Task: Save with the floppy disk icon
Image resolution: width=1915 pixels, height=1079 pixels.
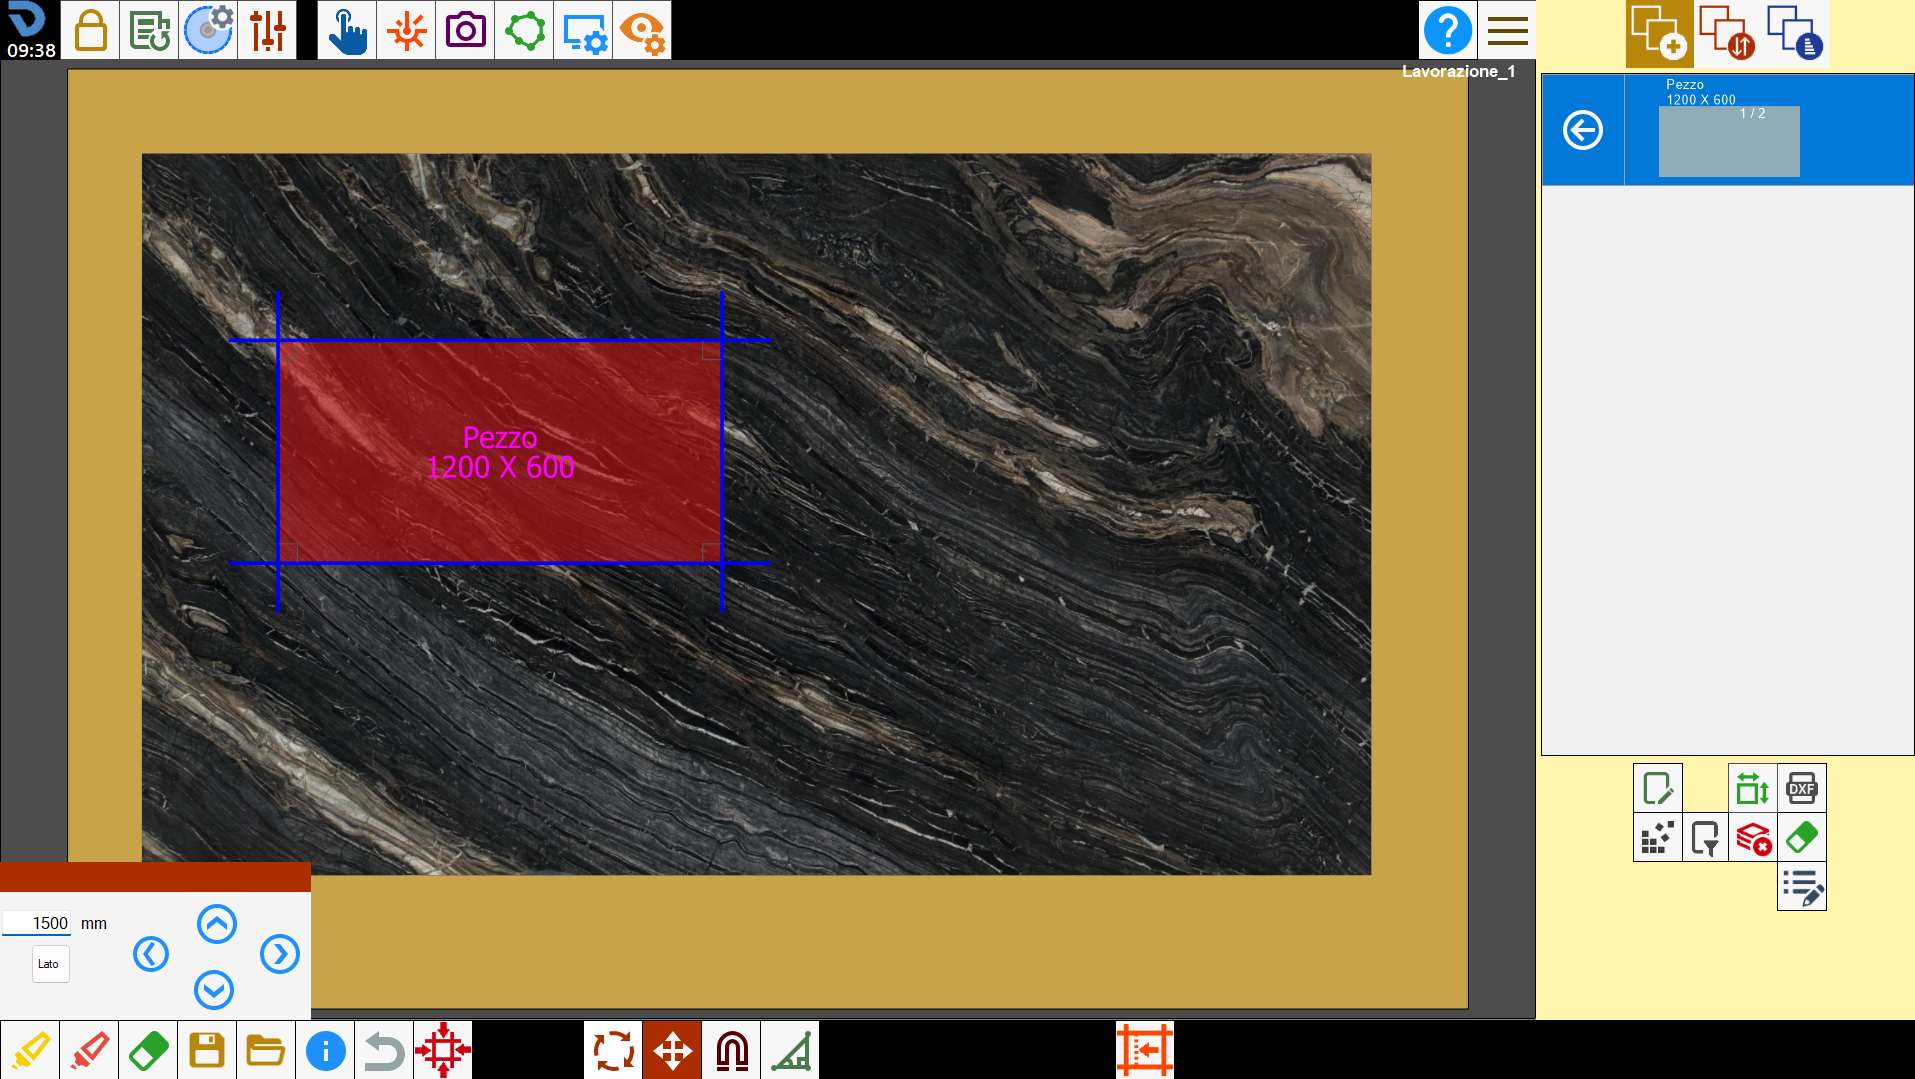Action: [x=207, y=1050]
